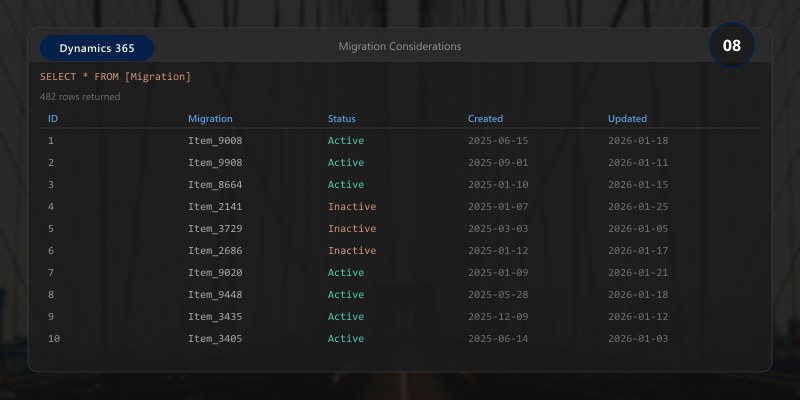Viewport: 800px width, 400px height.
Task: Click updated date 2026-01-15
Action: (x=638, y=184)
